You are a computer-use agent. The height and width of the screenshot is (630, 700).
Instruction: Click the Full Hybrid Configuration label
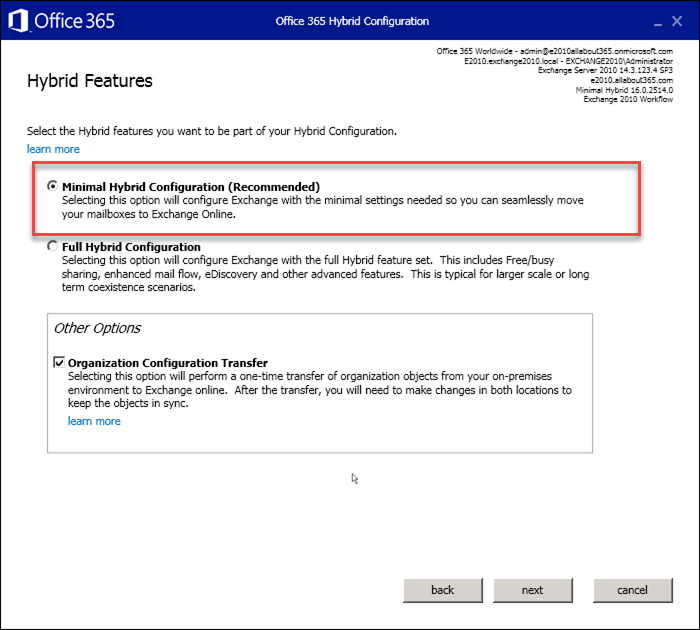click(x=131, y=247)
